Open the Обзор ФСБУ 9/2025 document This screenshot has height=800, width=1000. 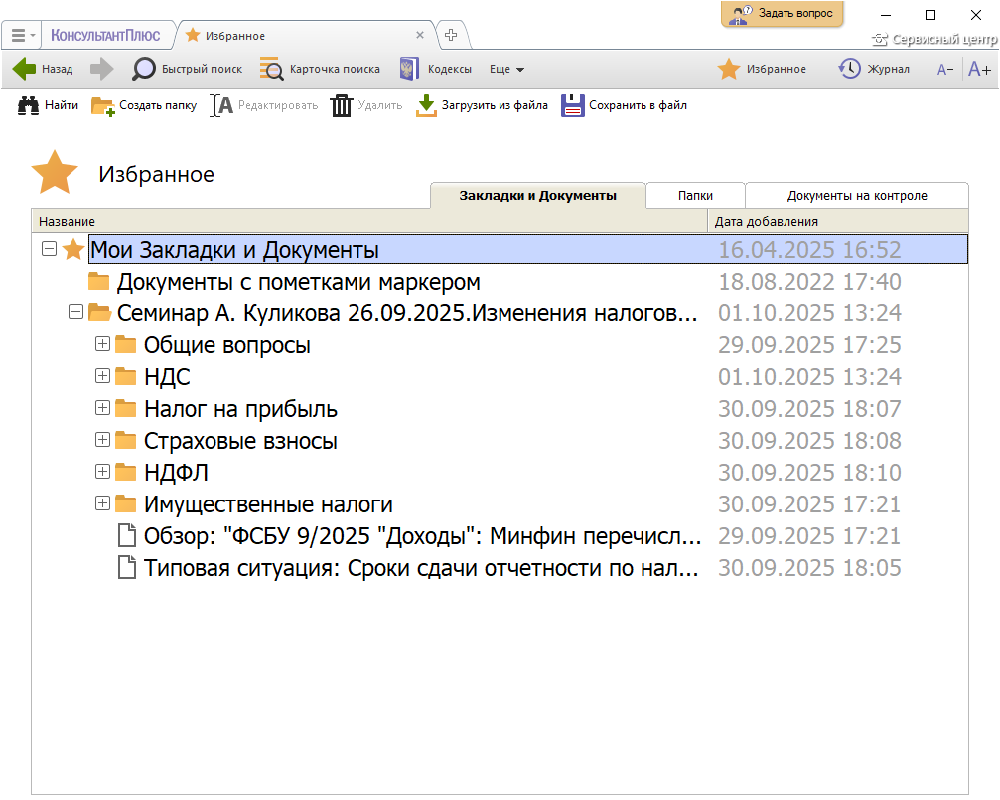pos(423,536)
